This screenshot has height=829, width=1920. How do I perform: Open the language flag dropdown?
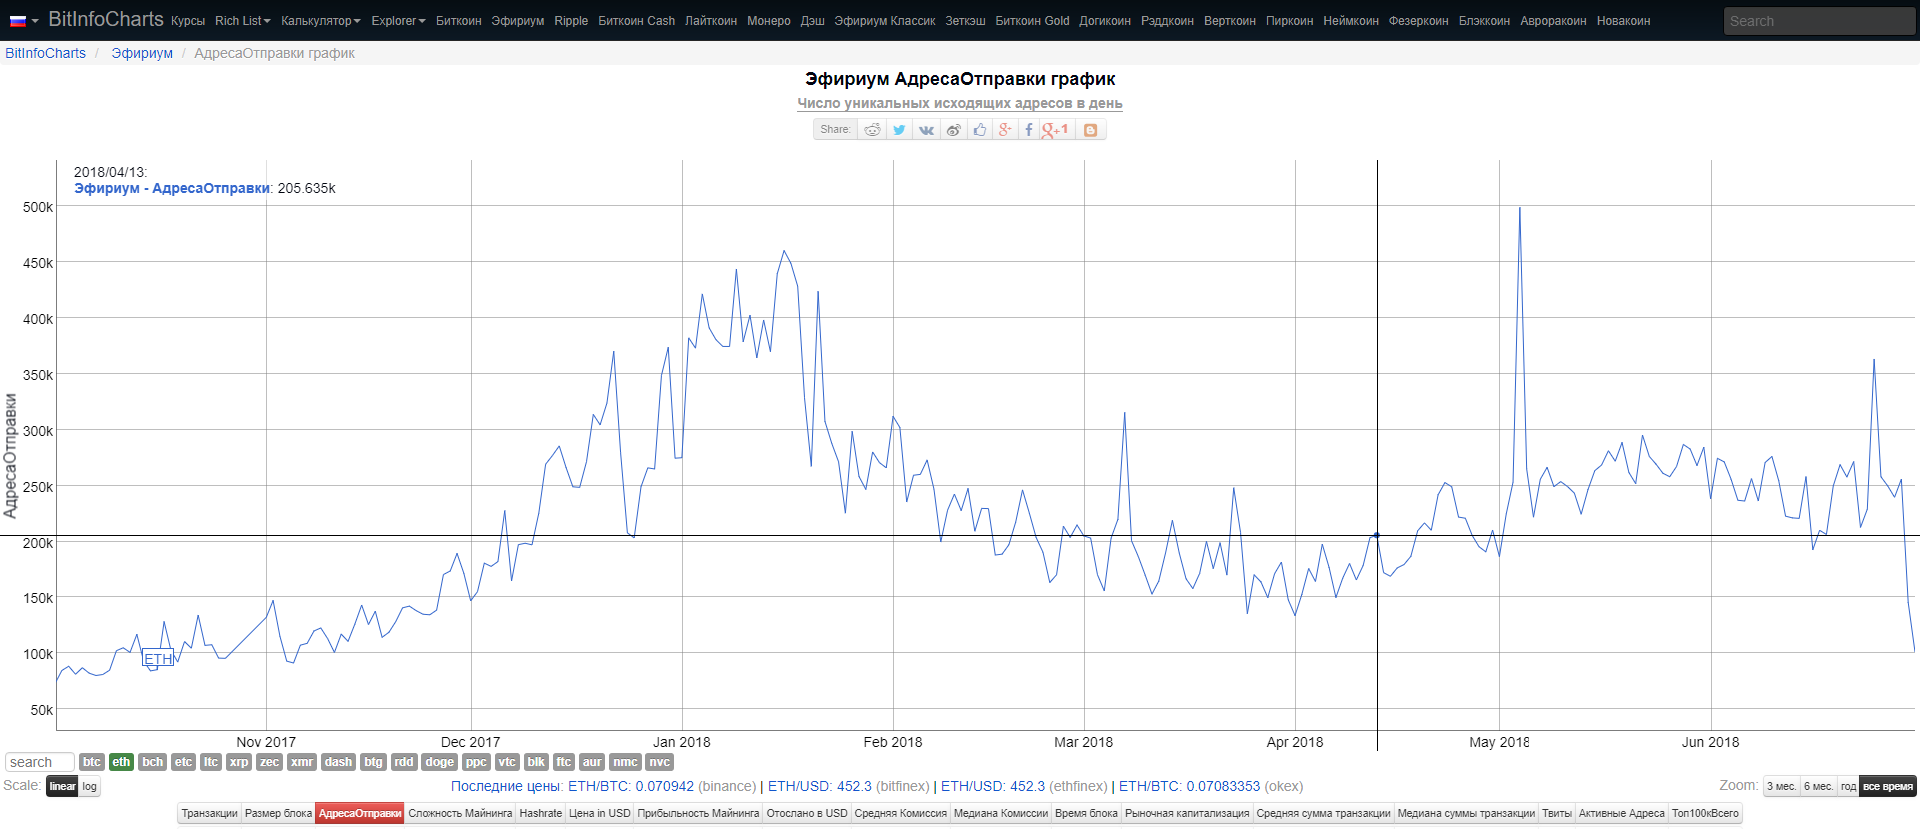pyautogui.click(x=24, y=21)
